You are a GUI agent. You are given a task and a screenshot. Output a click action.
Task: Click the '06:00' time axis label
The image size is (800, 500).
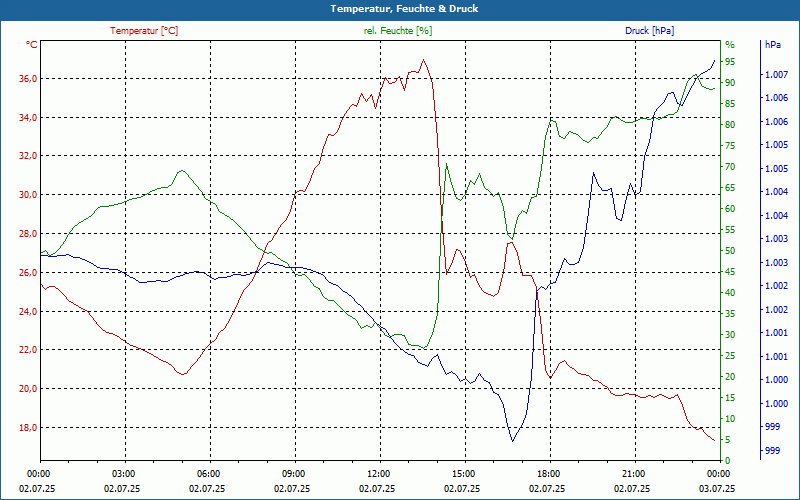tap(210, 474)
